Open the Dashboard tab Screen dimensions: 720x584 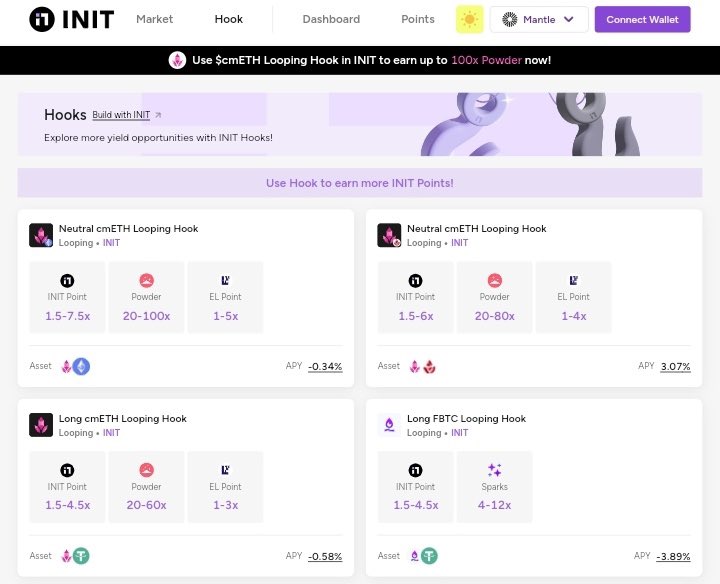coord(331,19)
